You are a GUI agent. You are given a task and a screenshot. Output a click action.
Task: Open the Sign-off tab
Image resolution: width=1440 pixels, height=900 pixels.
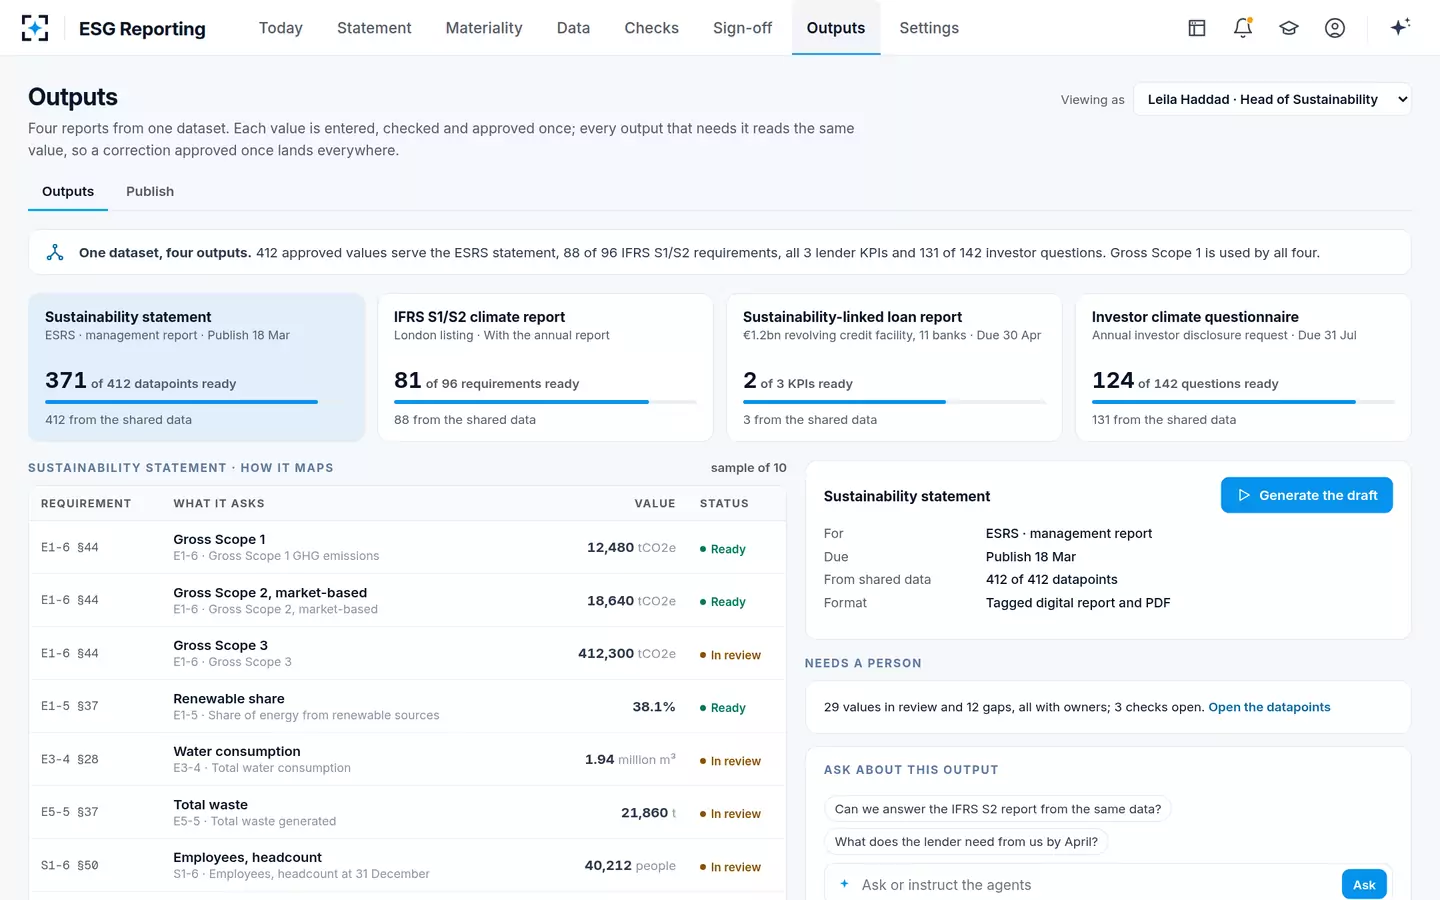point(742,28)
